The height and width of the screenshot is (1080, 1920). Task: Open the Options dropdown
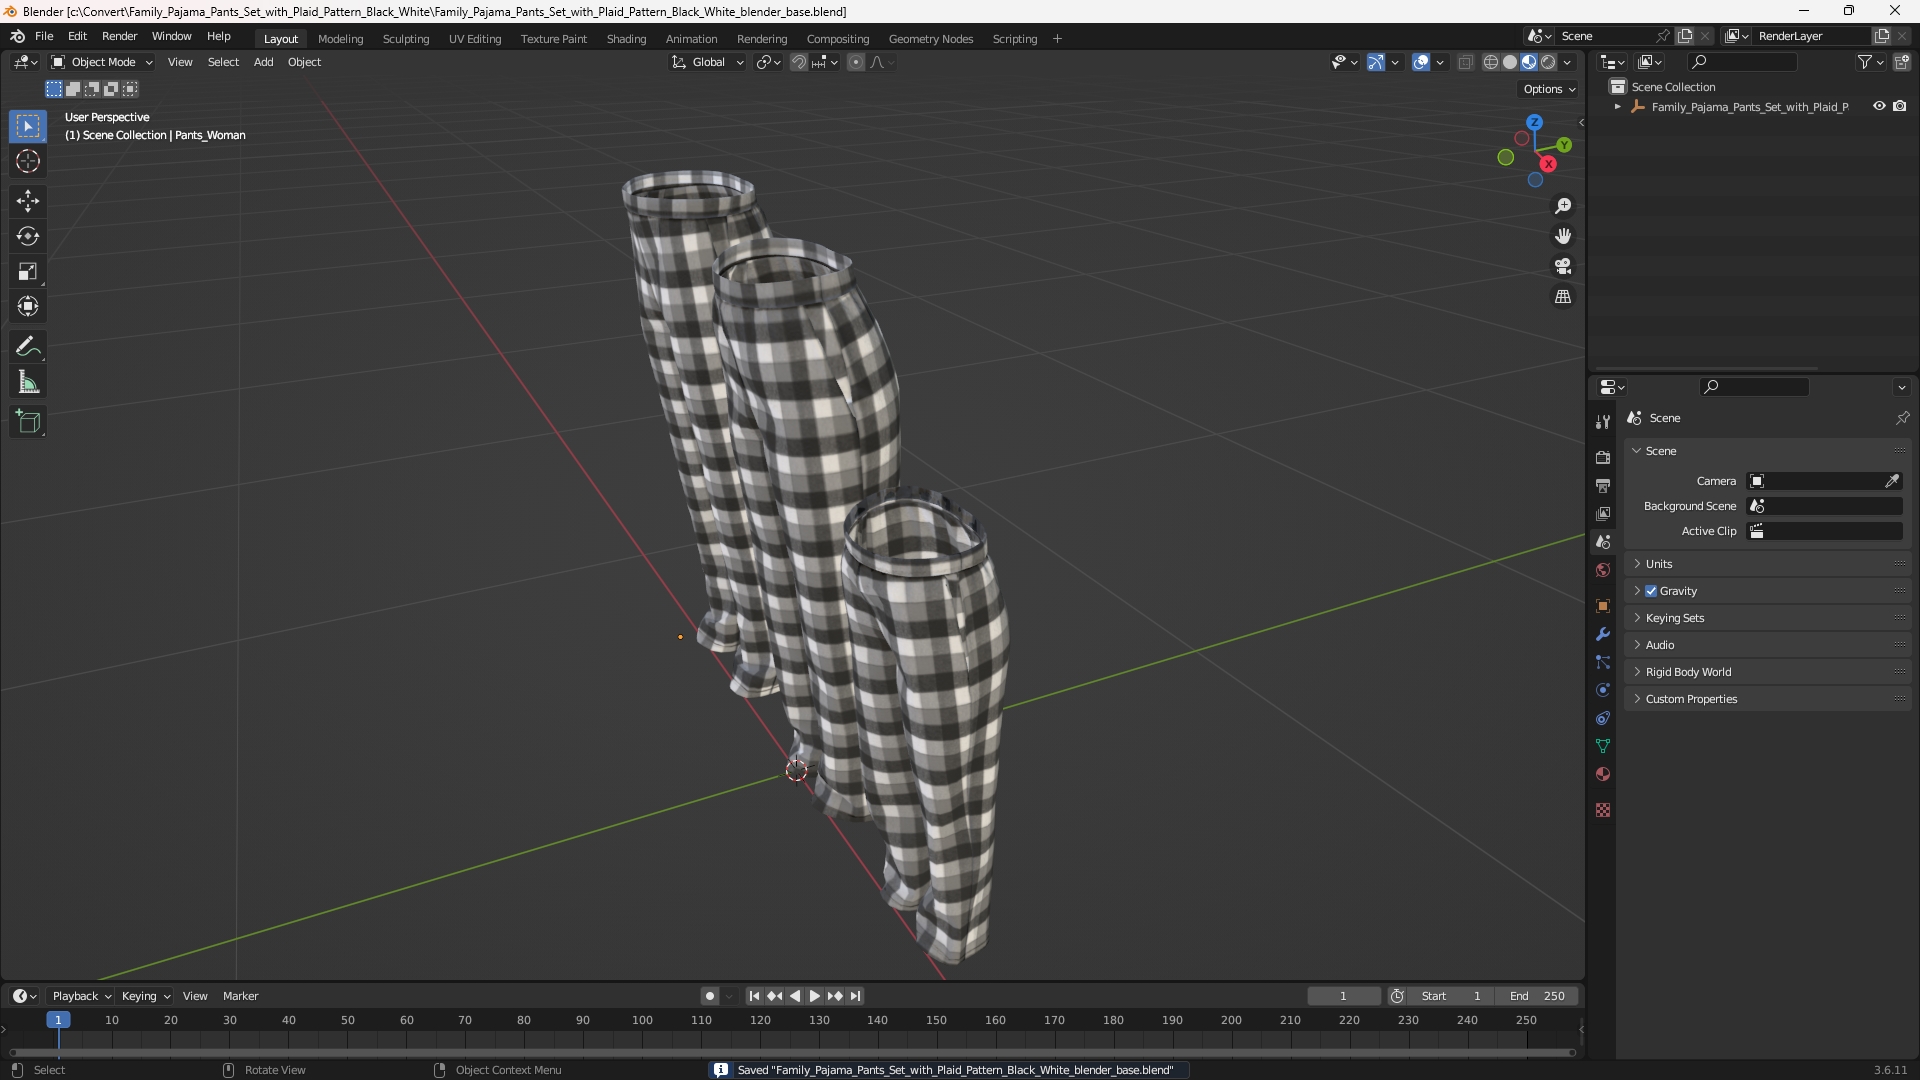tap(1548, 89)
